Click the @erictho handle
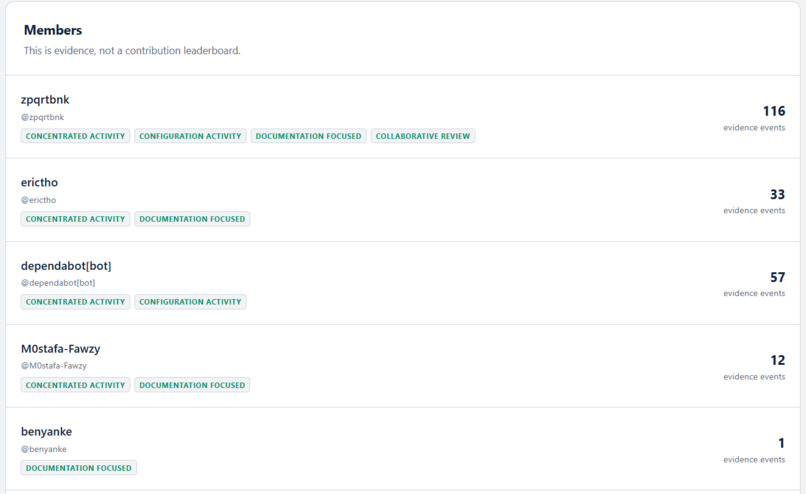 click(x=39, y=200)
